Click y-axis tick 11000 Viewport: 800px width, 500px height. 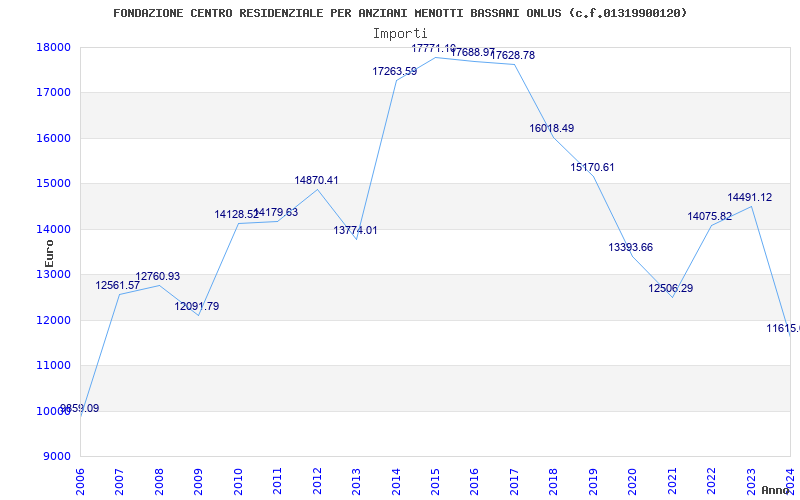coord(53,365)
